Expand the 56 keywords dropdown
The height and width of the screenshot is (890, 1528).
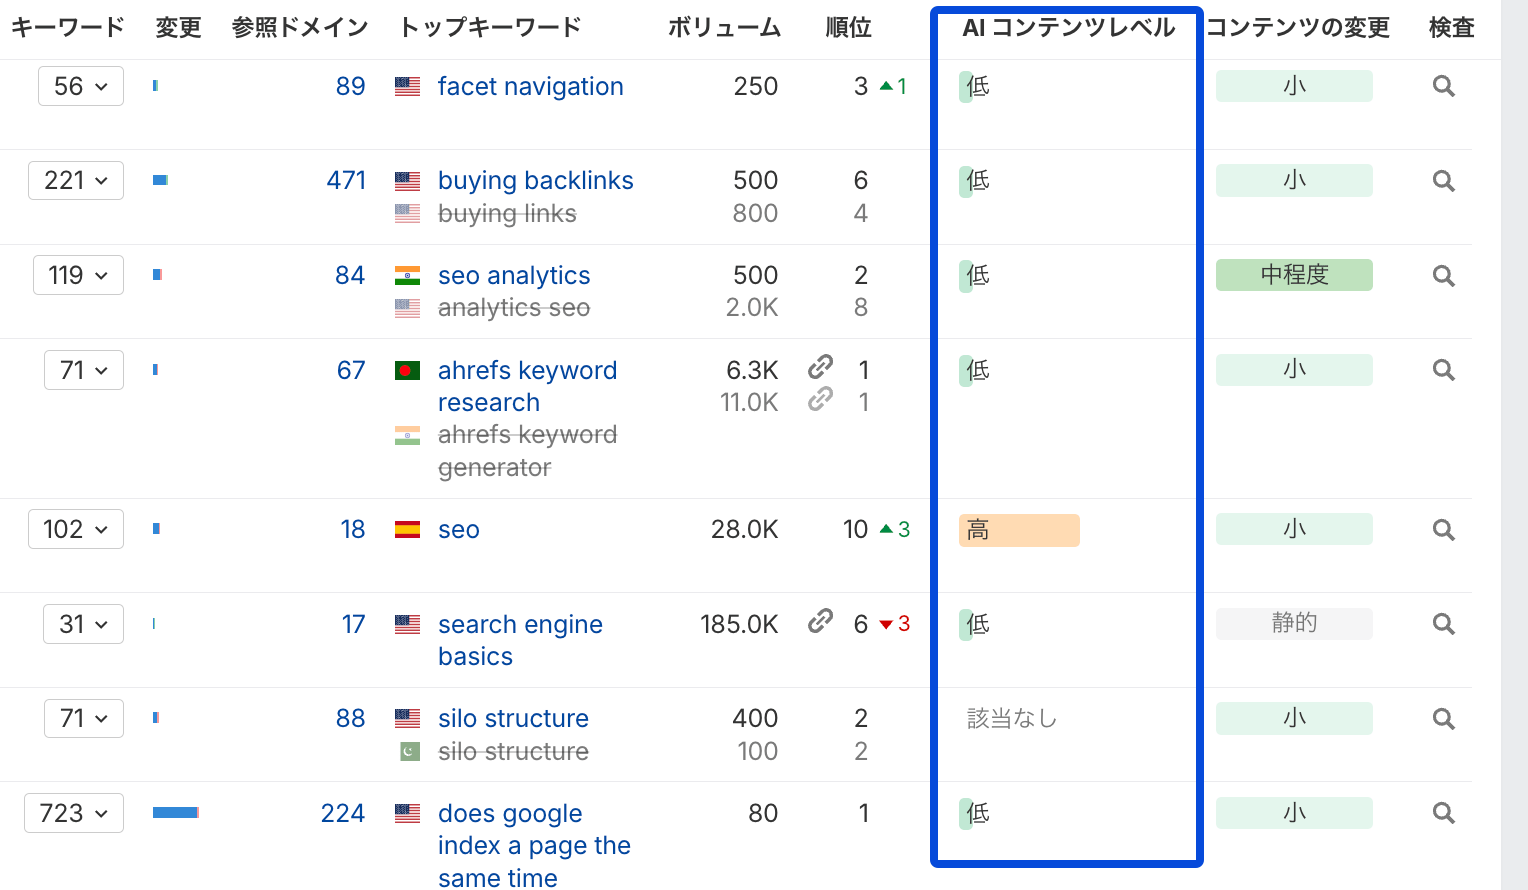tap(81, 86)
